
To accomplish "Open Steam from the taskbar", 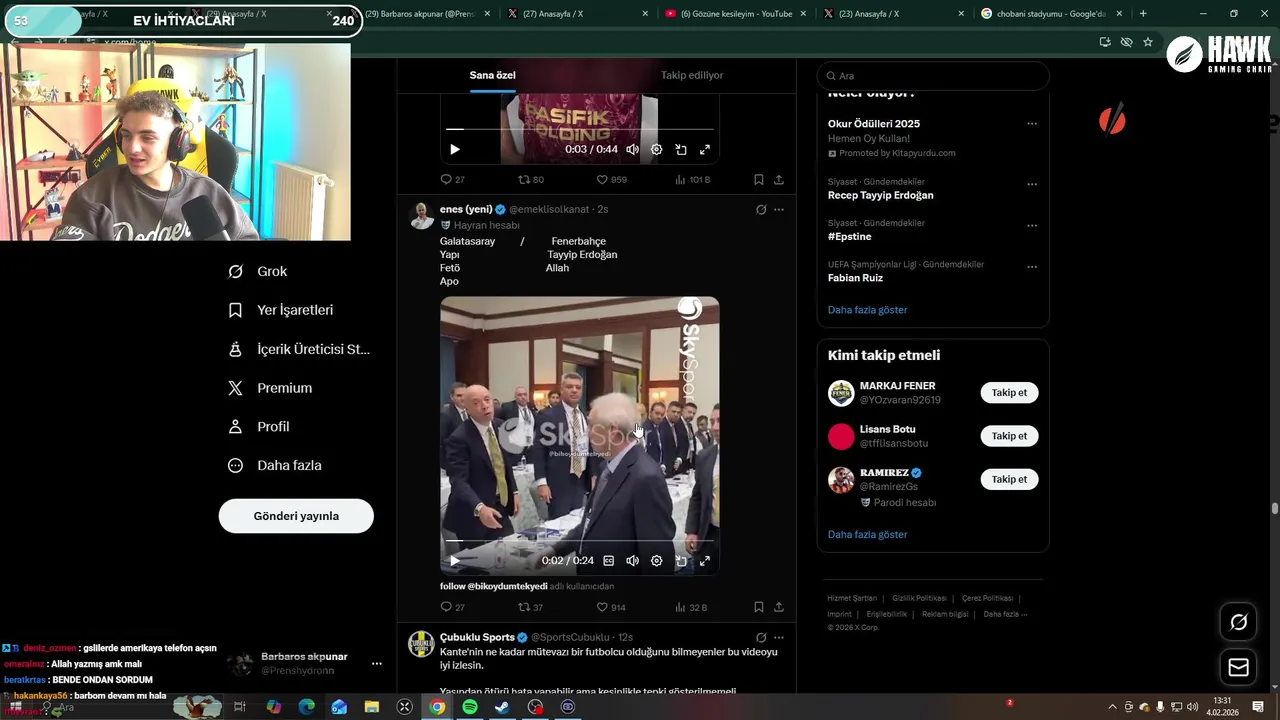I will click(502, 707).
